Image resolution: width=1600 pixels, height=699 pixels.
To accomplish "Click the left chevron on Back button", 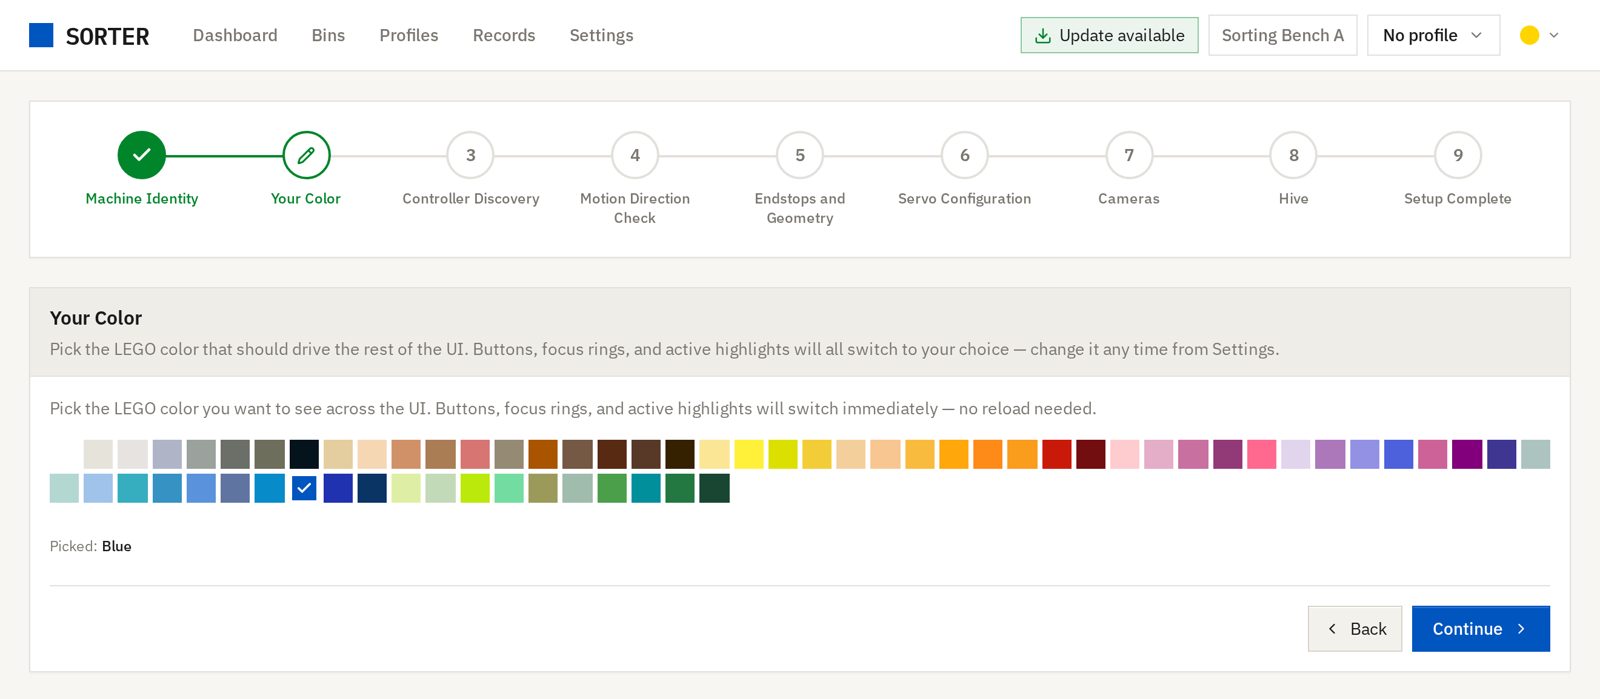I will 1332,629.
